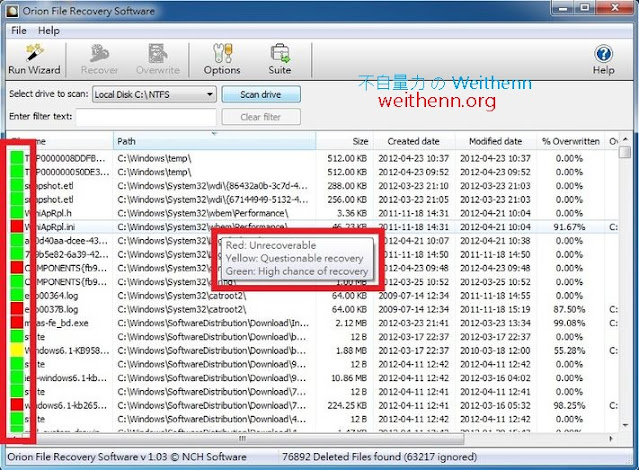
Task: Select the mpas-fe_bd.exe file row
Action: click(x=312, y=323)
